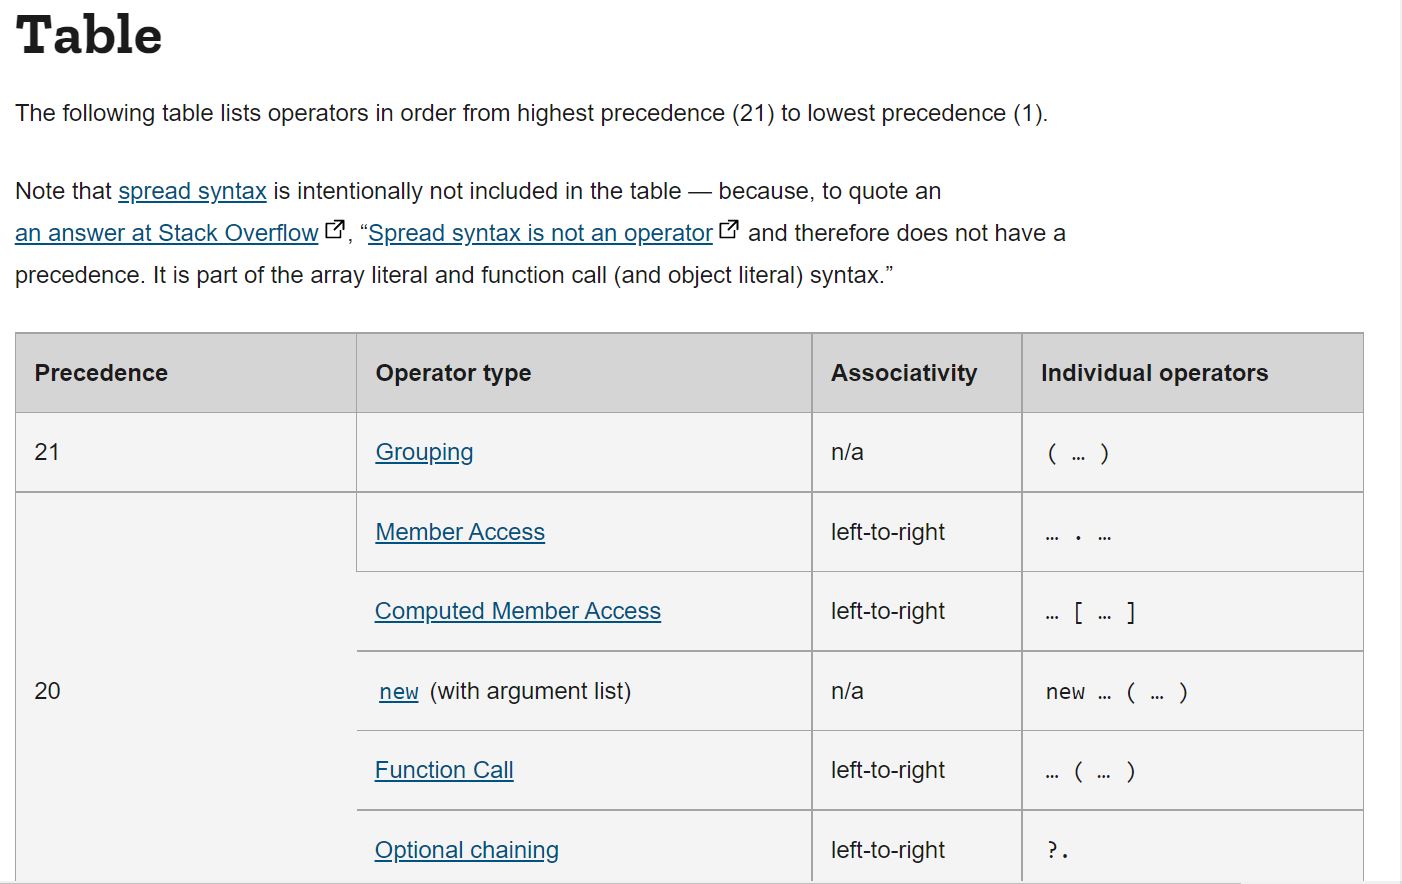Open the Computed Member Access link
The image size is (1402, 884).
(x=517, y=611)
